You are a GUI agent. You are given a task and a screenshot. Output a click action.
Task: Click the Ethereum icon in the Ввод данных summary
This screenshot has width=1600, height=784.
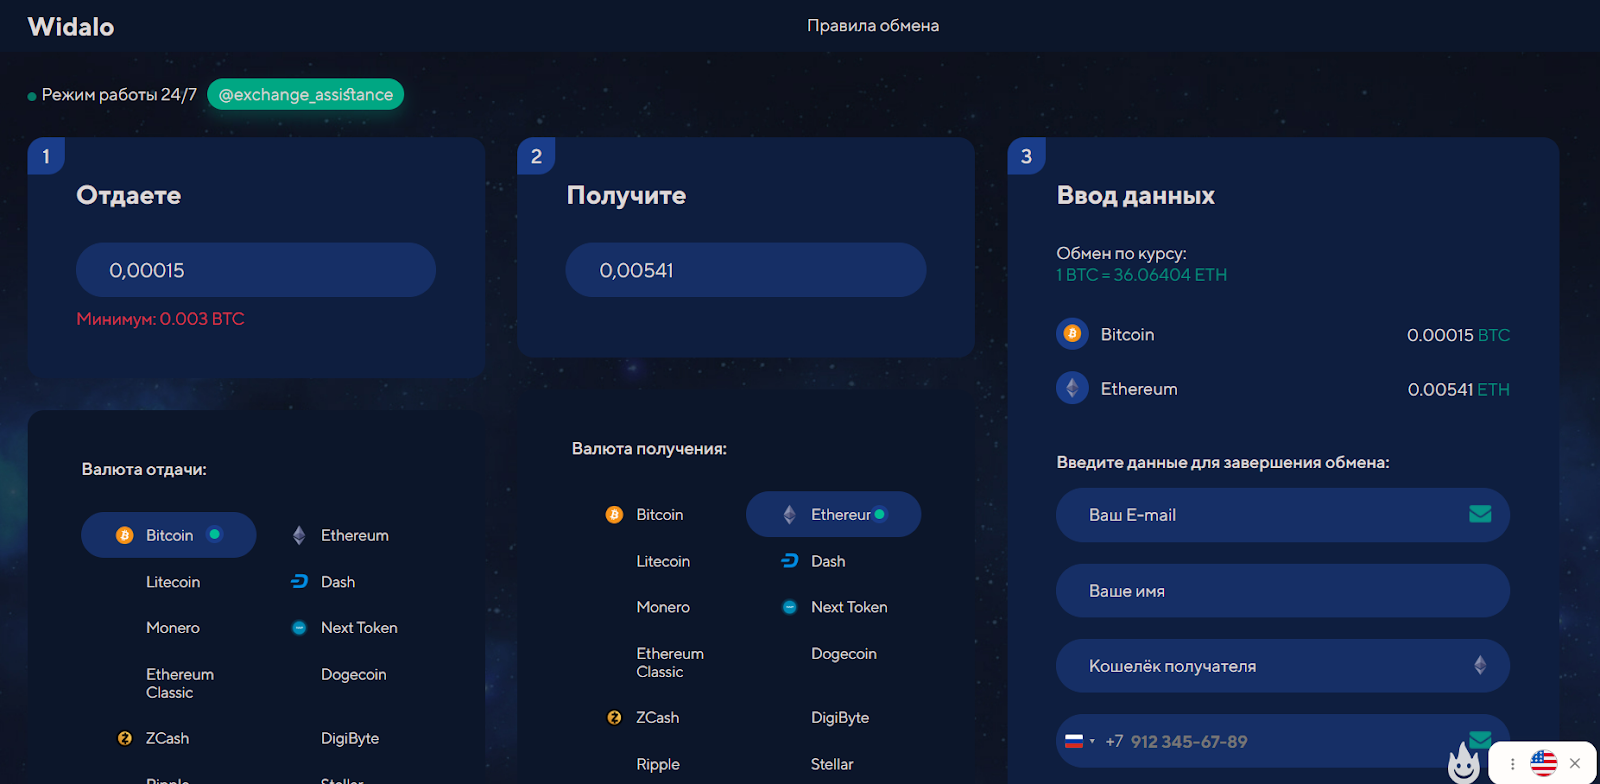point(1072,388)
